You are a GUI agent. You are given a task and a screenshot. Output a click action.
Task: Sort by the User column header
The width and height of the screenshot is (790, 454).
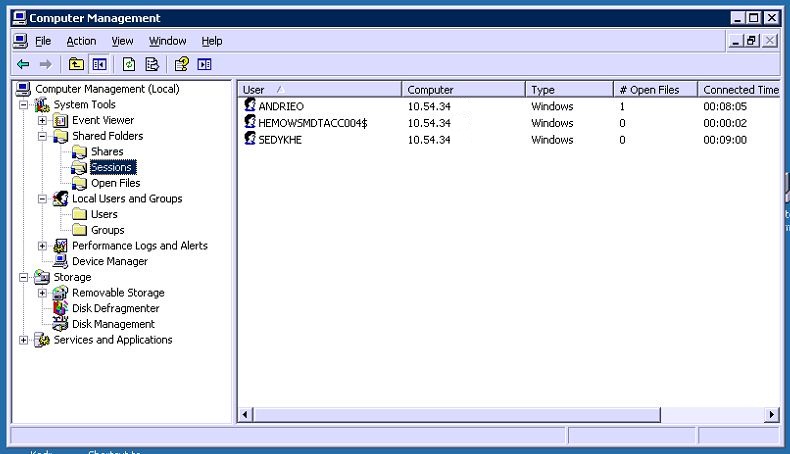(319, 90)
